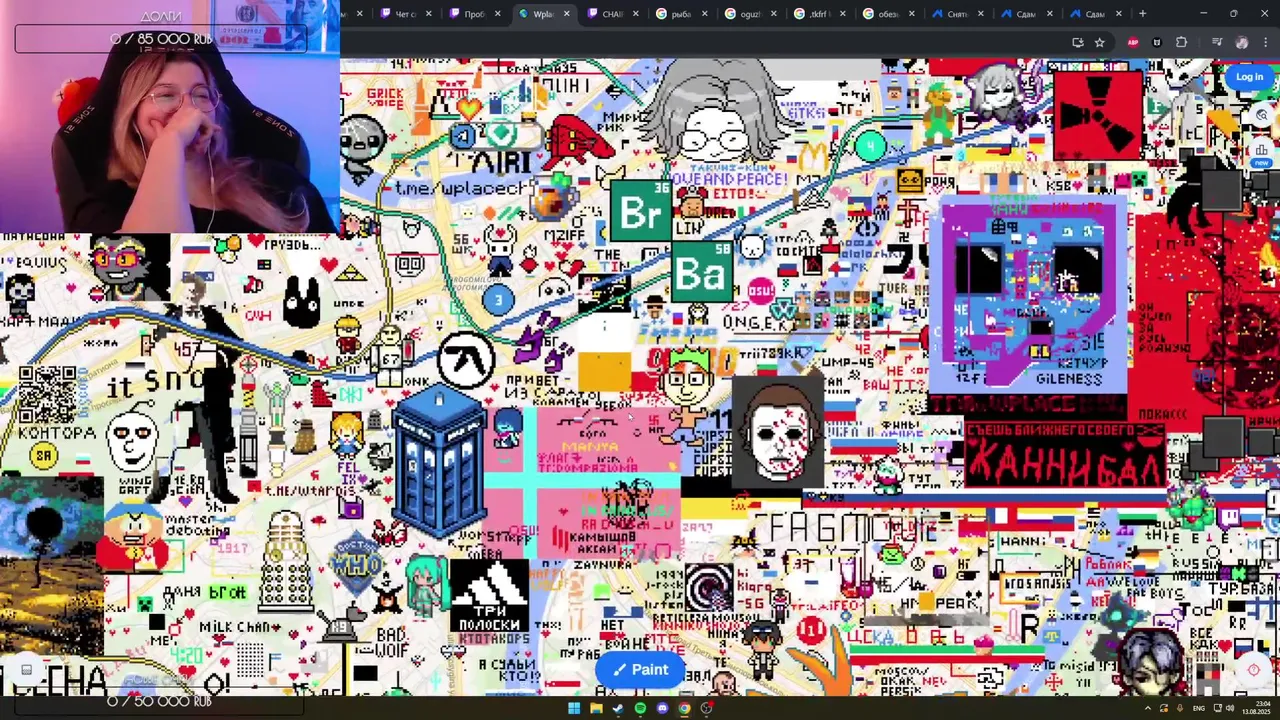Viewport: 1280px width, 720px height.
Task: Open Steam from the taskbar
Action: point(618,708)
